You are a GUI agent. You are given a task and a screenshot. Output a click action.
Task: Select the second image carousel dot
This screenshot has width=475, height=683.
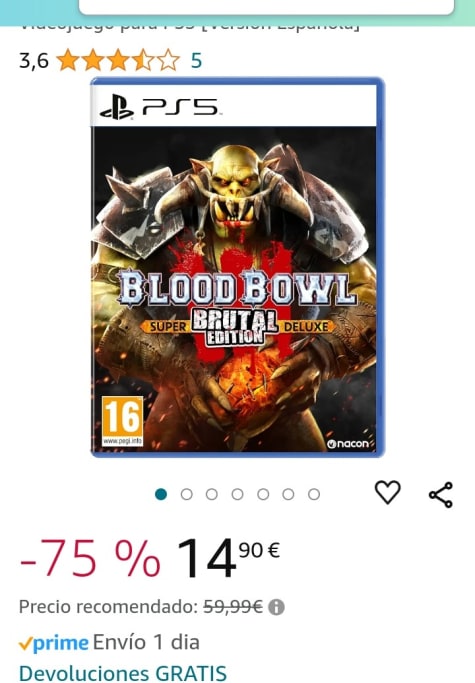click(187, 494)
